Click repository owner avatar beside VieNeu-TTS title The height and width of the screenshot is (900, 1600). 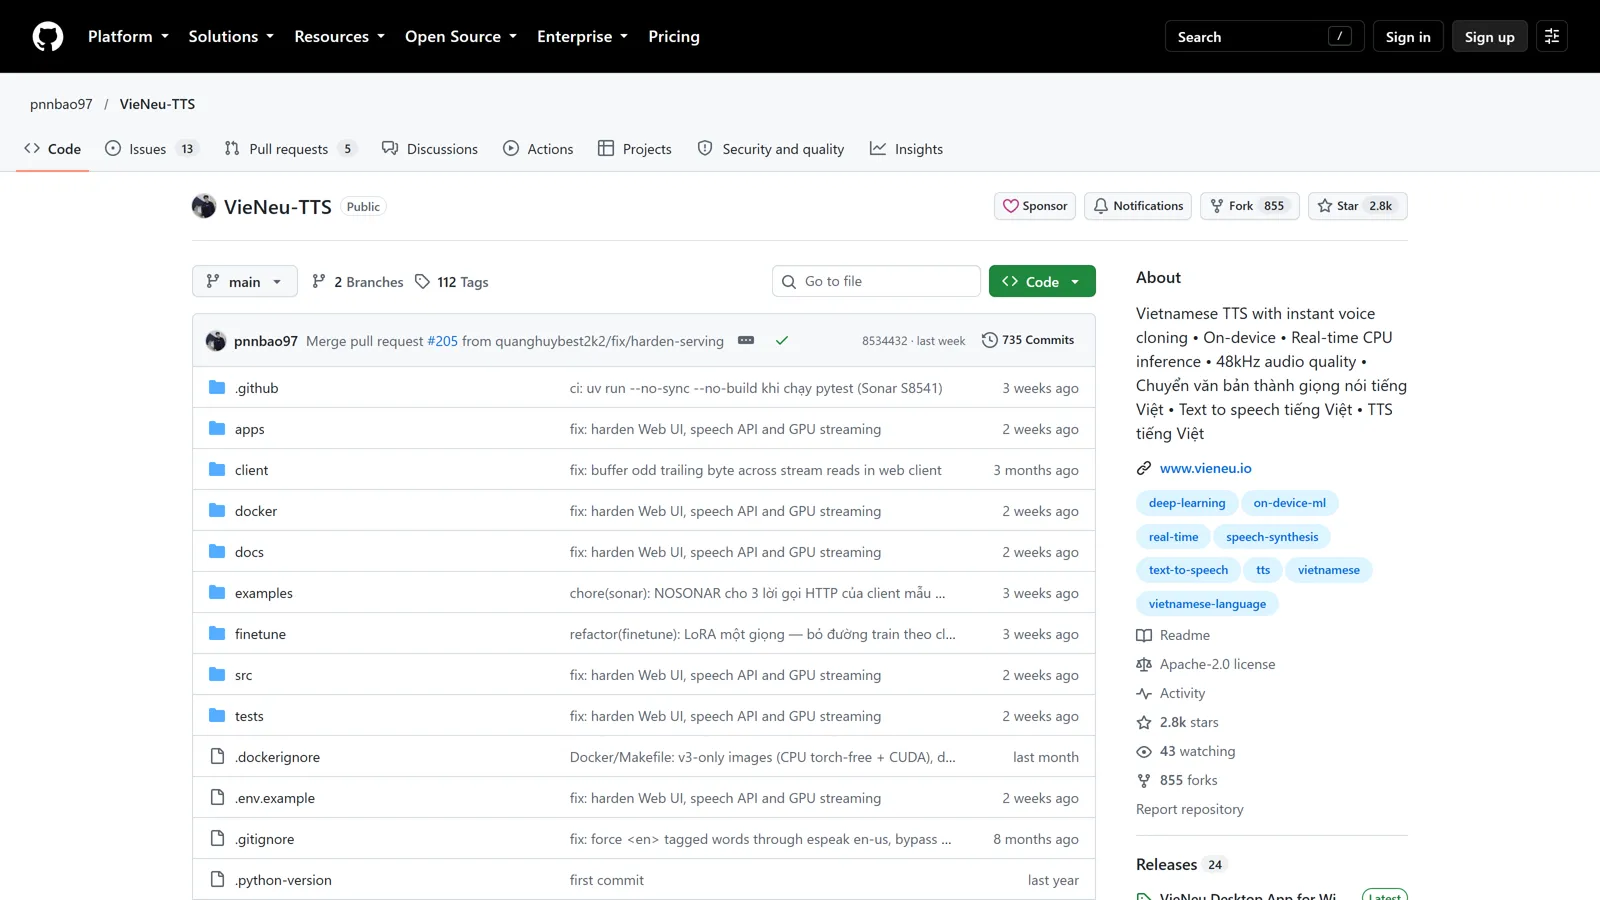[x=204, y=206]
